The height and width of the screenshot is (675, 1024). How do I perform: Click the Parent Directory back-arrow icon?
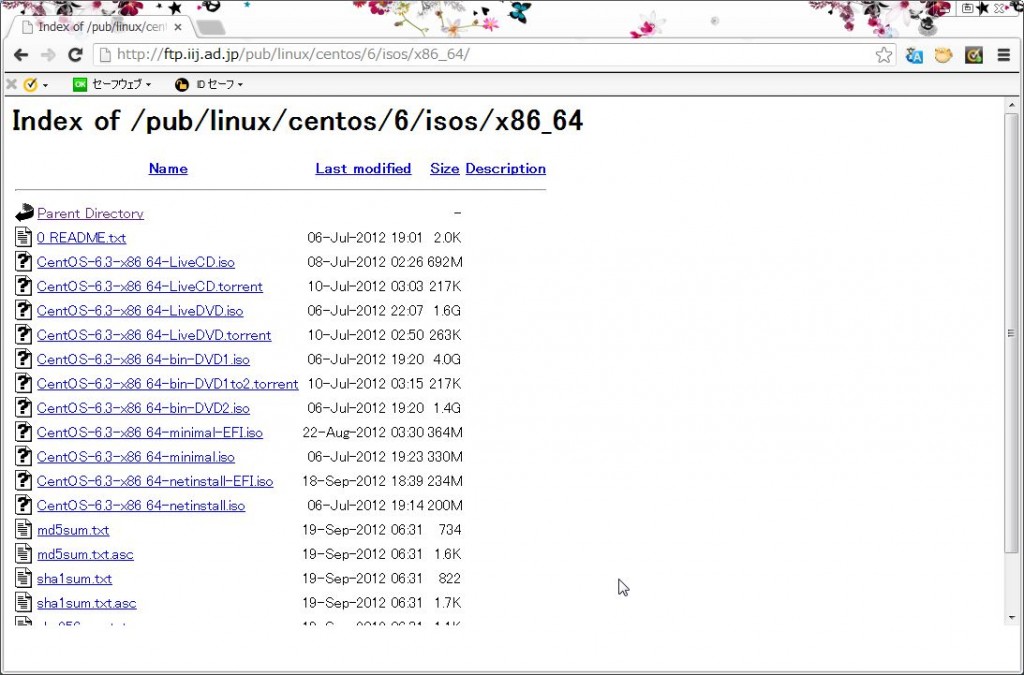click(x=24, y=213)
